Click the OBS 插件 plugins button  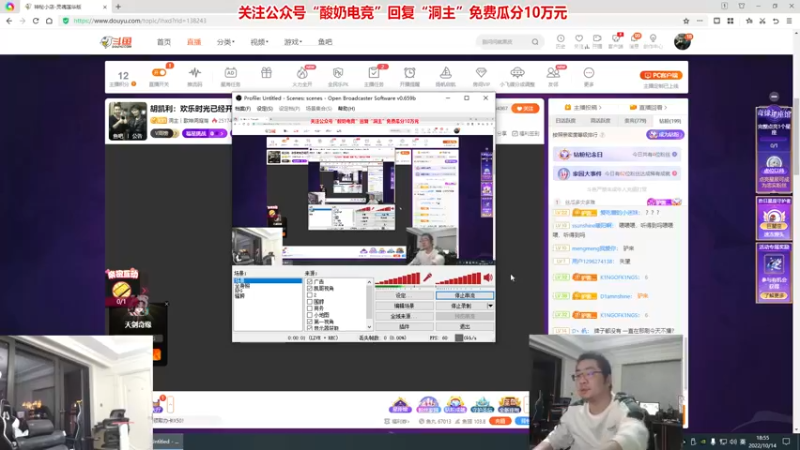pyautogui.click(x=404, y=327)
